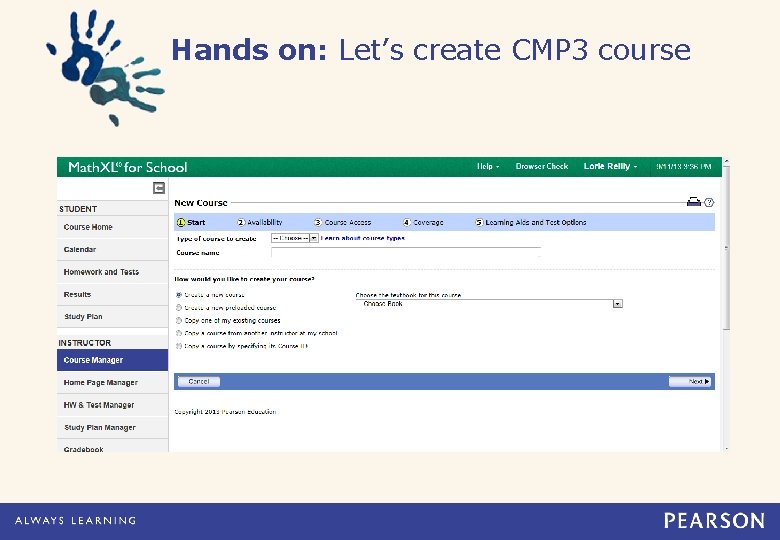
Task: Click the Copyright Pearson Education text
Action: (x=225, y=412)
